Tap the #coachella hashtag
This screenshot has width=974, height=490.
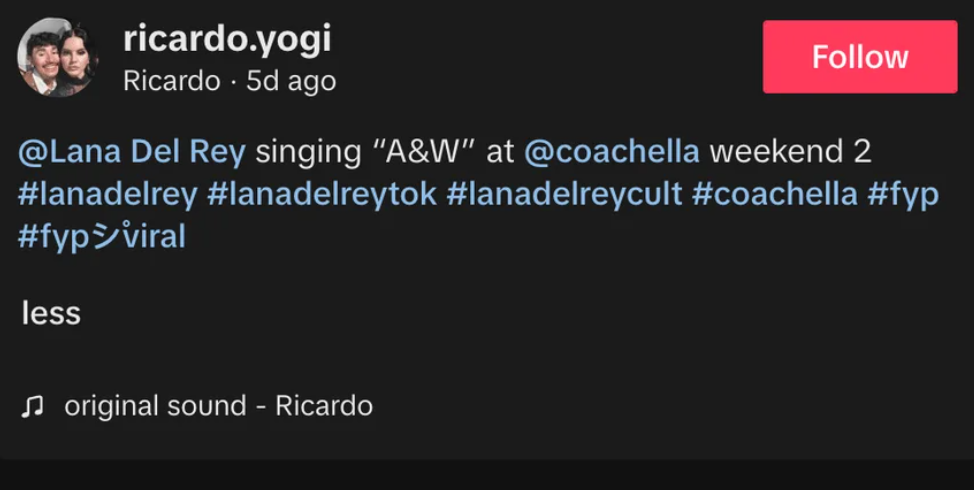(774, 194)
